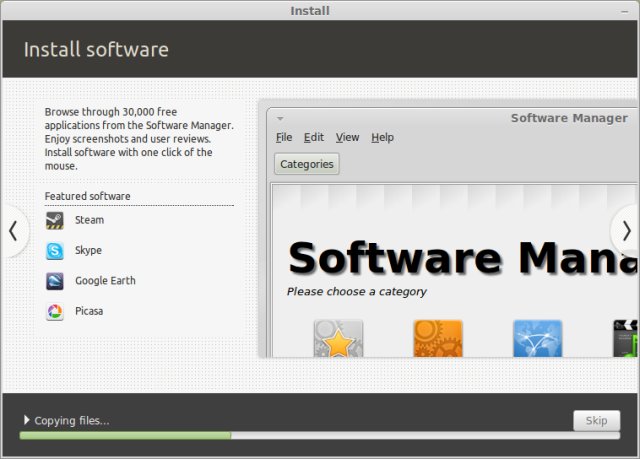The width and height of the screenshot is (640, 459).
Task: Click the Skype label text
Action: pyautogui.click(x=88, y=250)
